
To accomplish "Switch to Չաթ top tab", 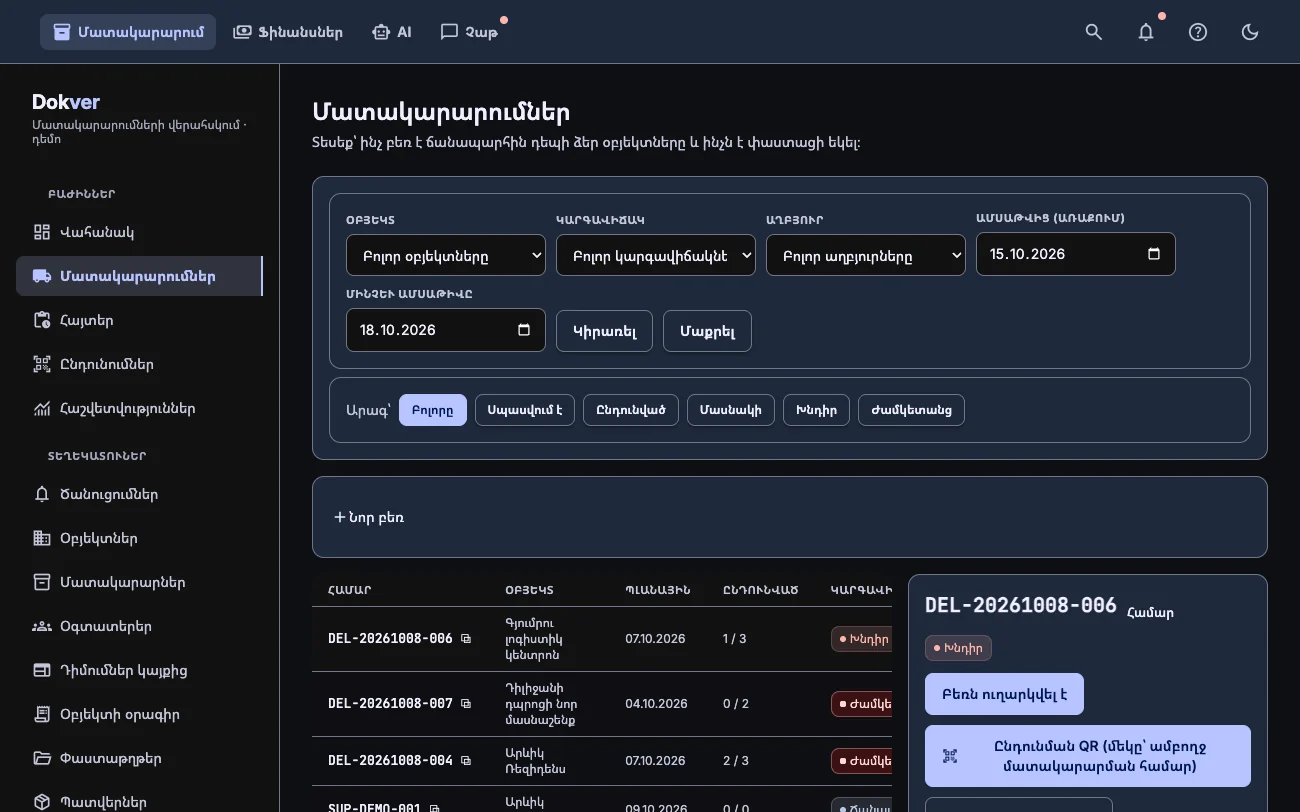I will pos(469,32).
